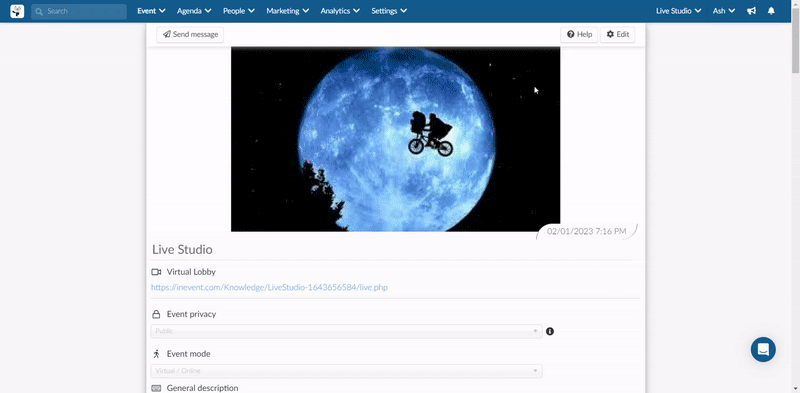Click the Event mode walking person icon
This screenshot has width=800, height=393.
click(156, 354)
